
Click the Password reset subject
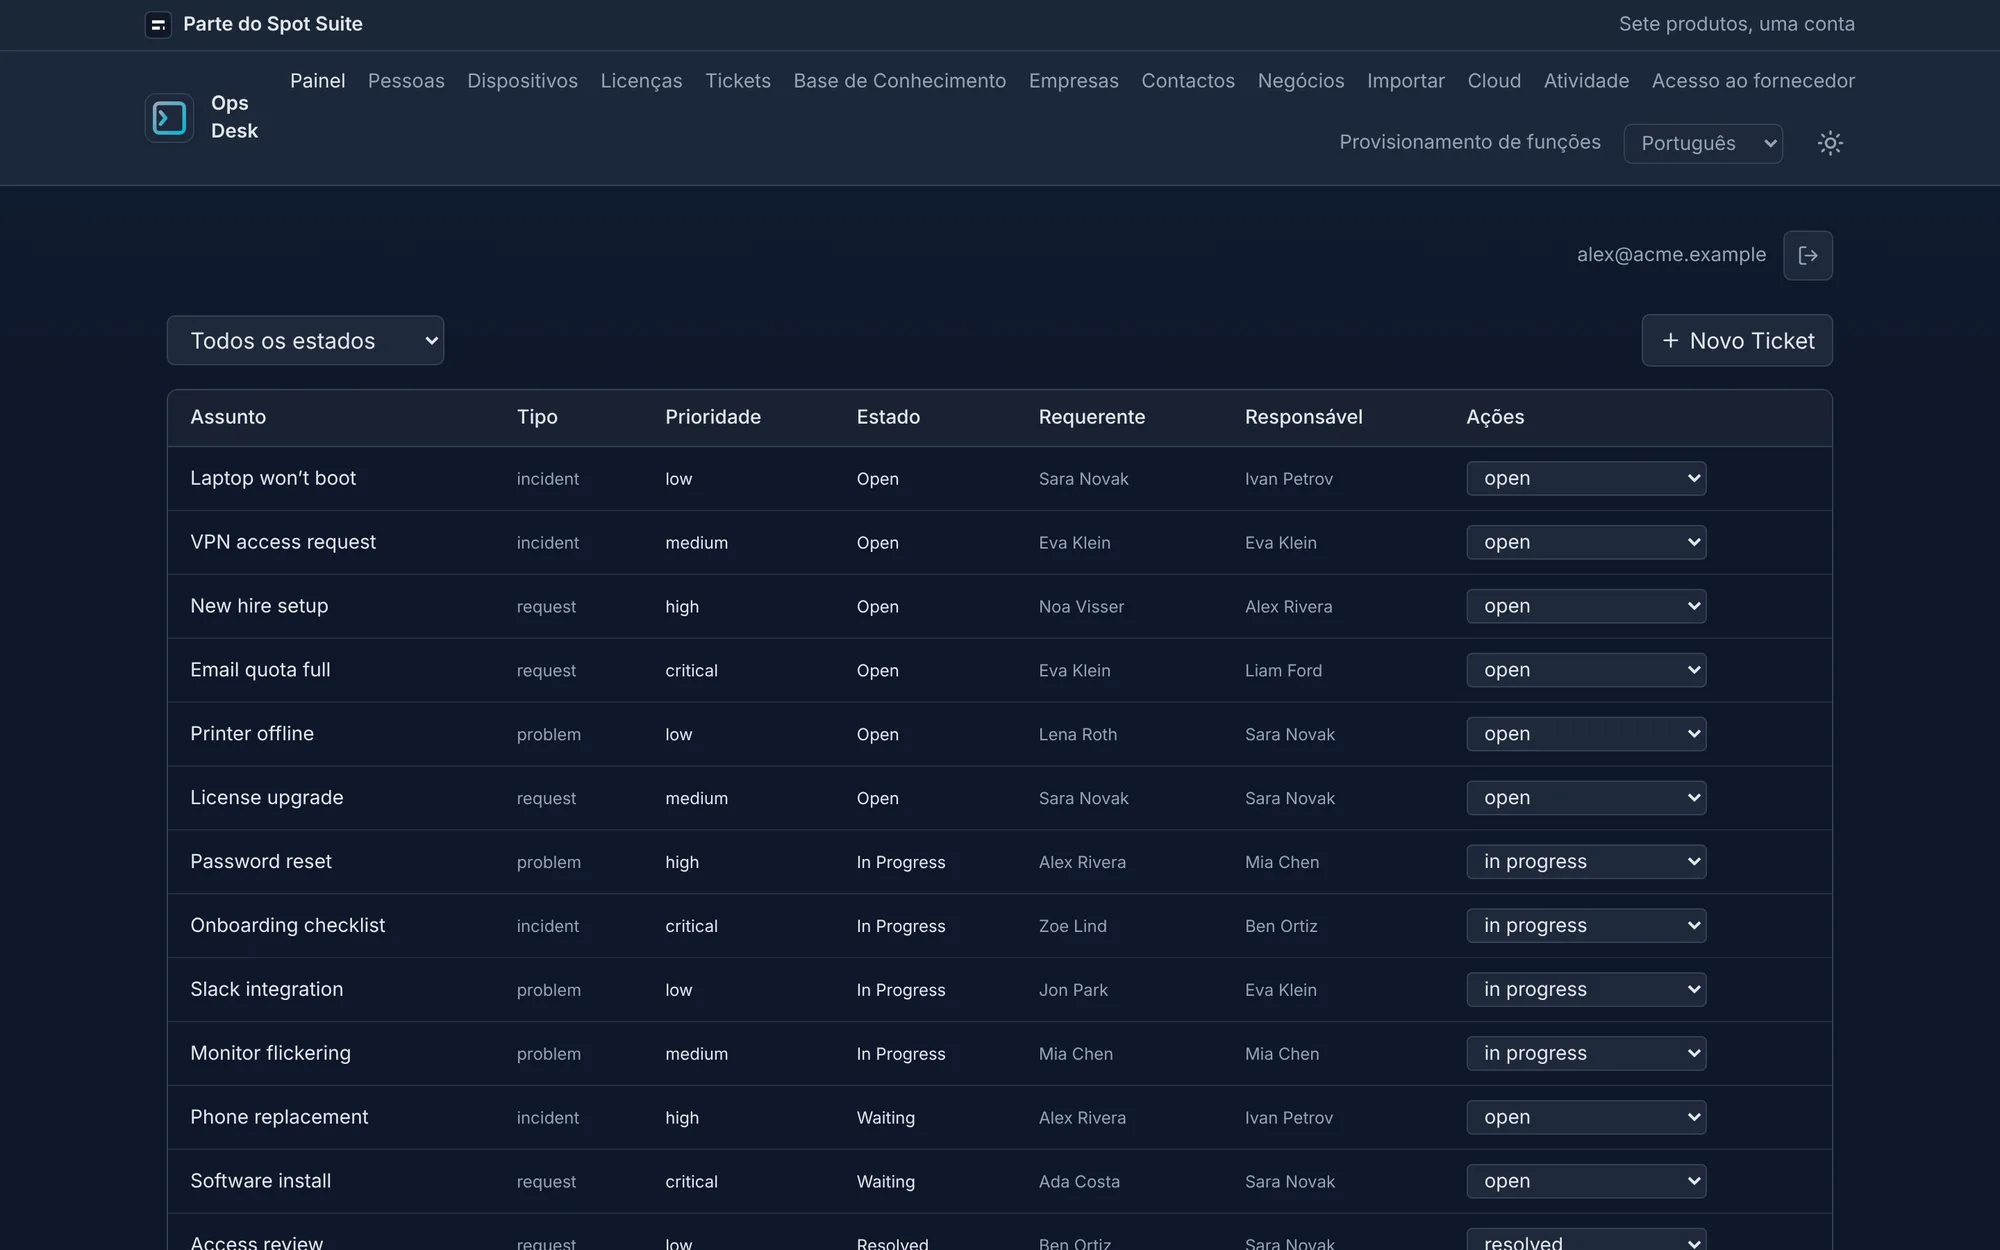click(261, 862)
